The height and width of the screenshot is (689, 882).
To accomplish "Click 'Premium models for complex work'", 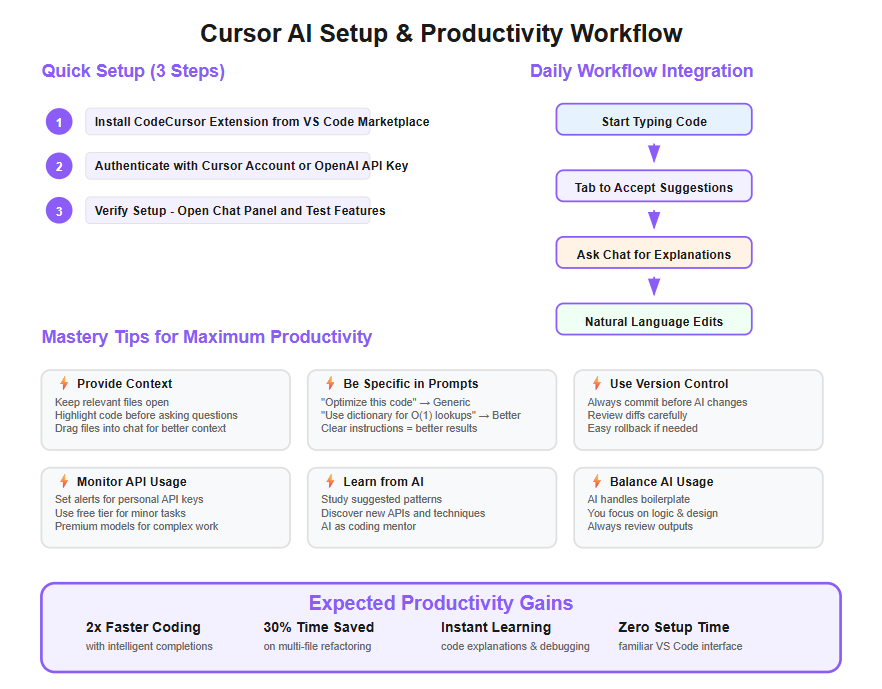I will tap(136, 526).
